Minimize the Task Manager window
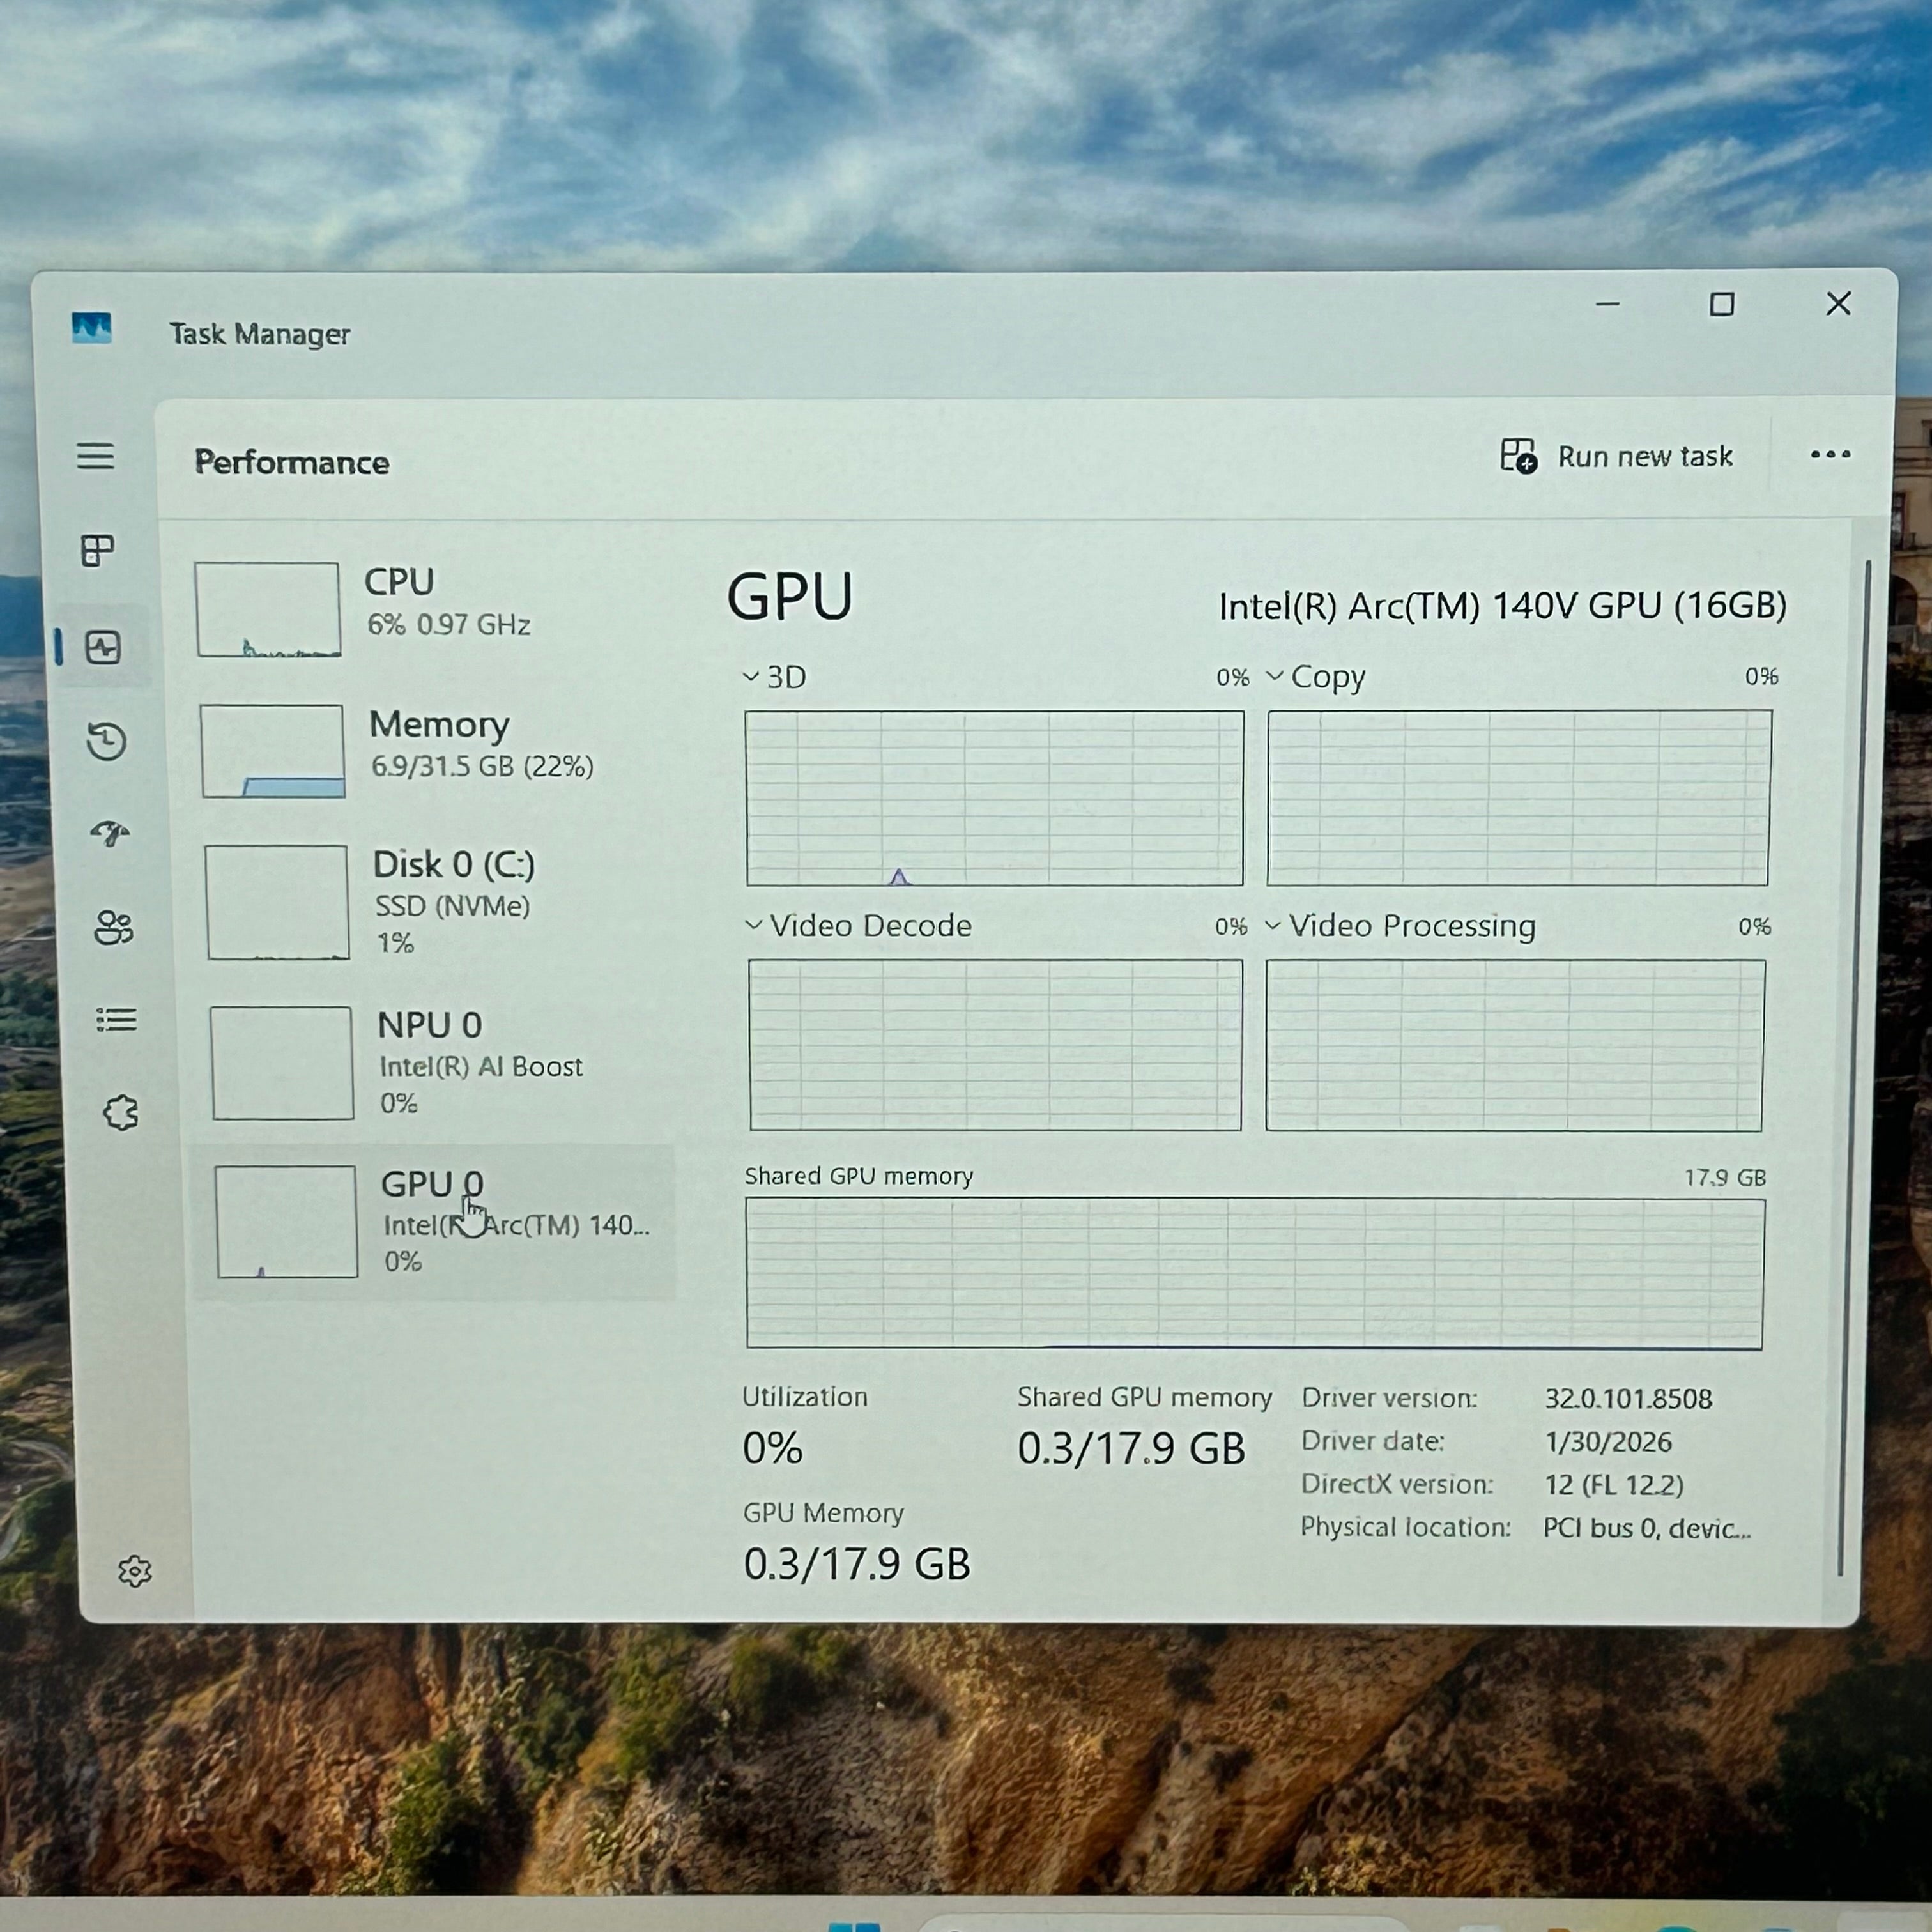This screenshot has width=1932, height=1932. (1608, 303)
